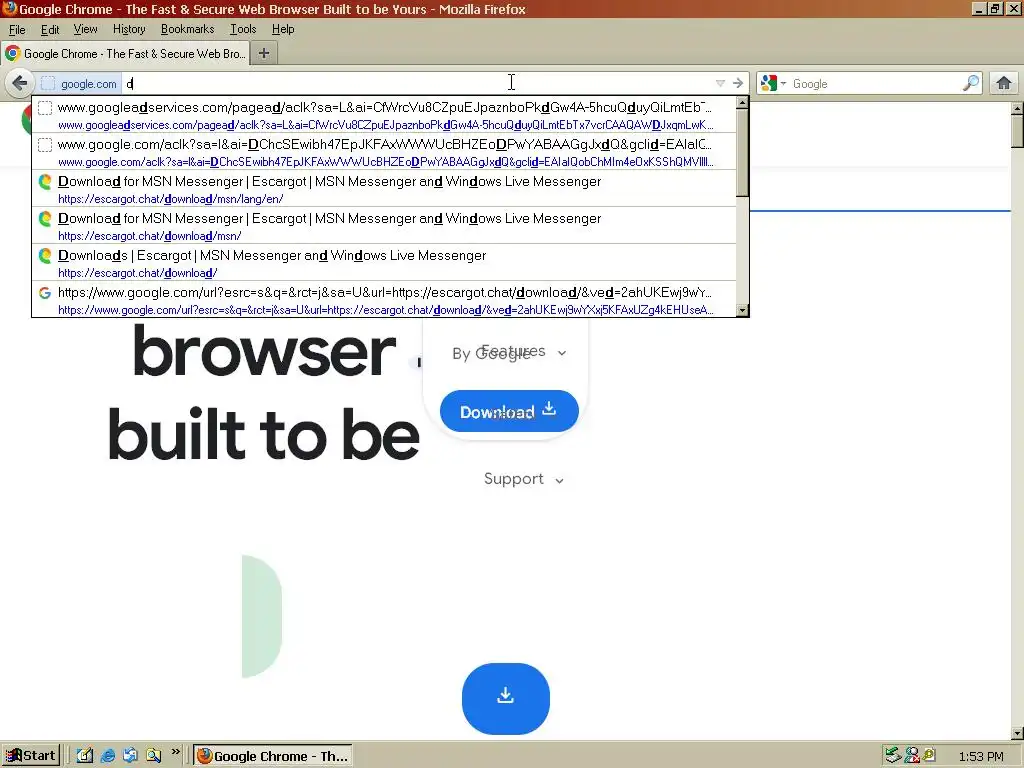
Task: Open the Tools menu
Action: point(243,29)
